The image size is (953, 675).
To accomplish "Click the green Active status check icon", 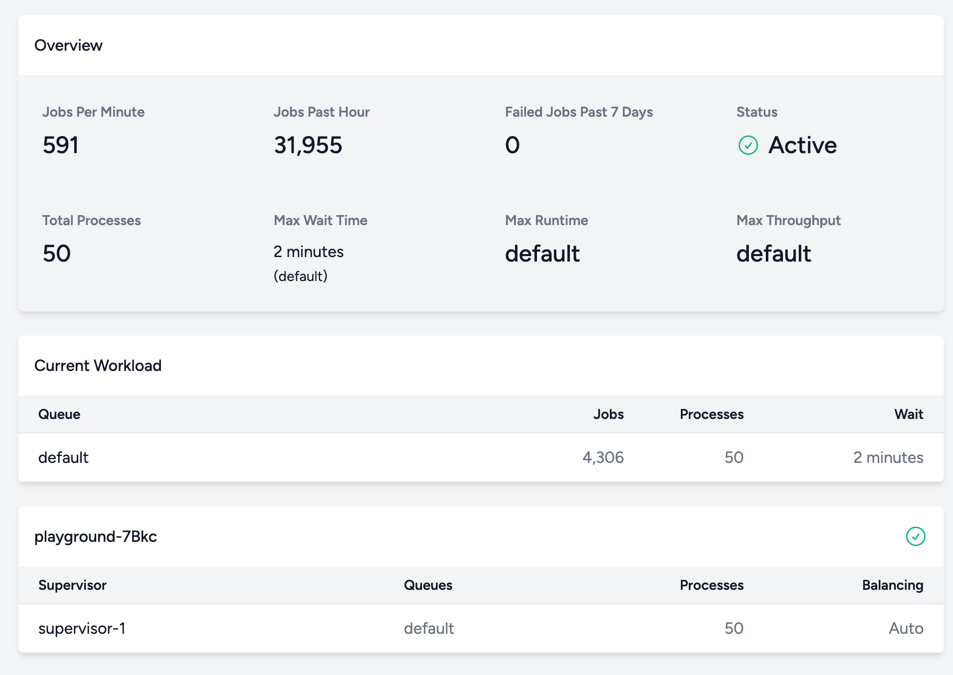I will (x=748, y=145).
